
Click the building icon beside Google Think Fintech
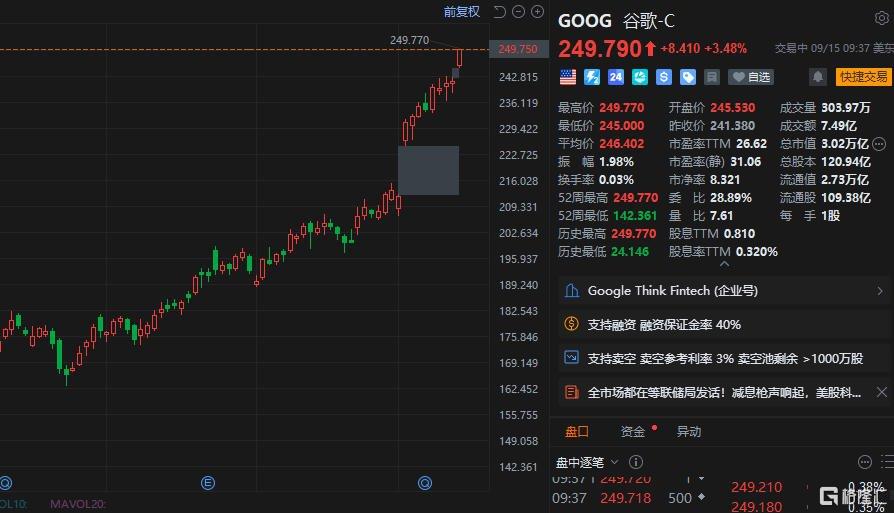tap(571, 291)
